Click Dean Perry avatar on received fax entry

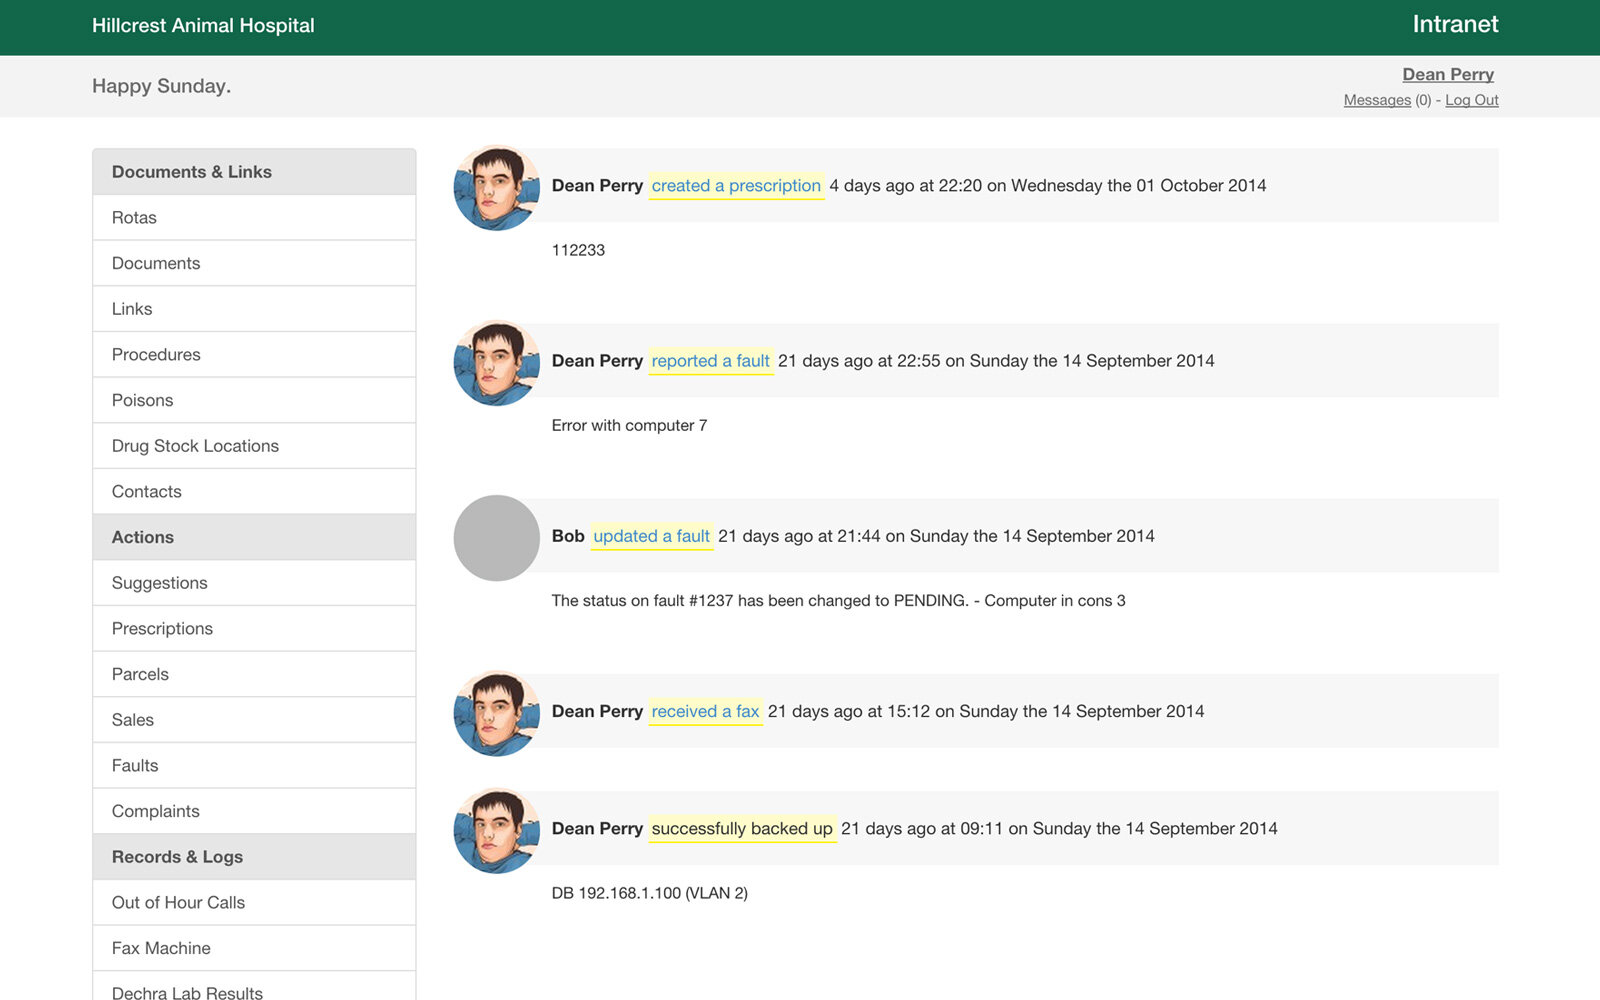point(497,713)
